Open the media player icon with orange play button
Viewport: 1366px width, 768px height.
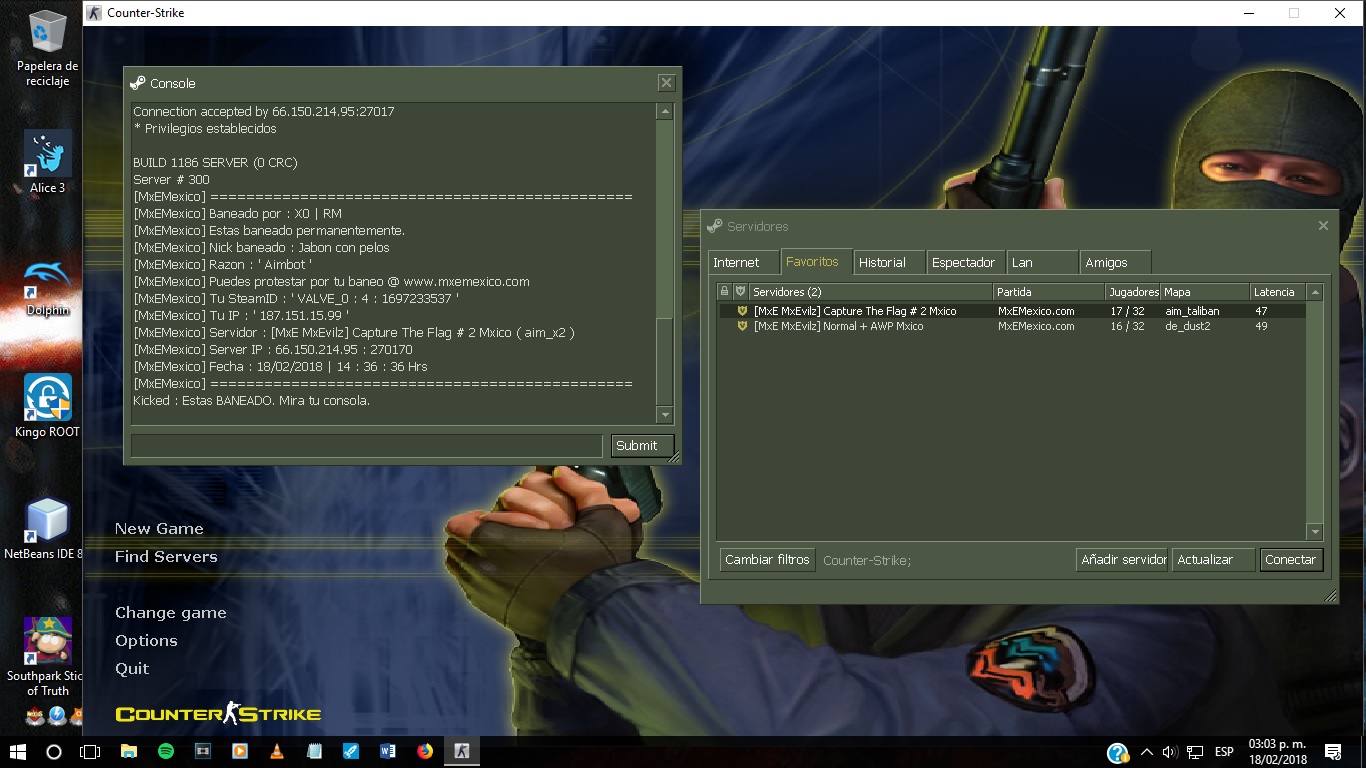click(239, 751)
